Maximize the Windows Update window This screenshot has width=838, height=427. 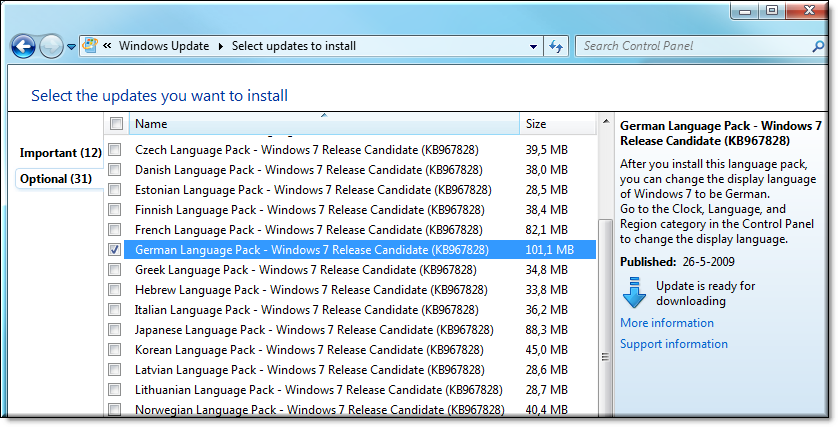point(772,10)
